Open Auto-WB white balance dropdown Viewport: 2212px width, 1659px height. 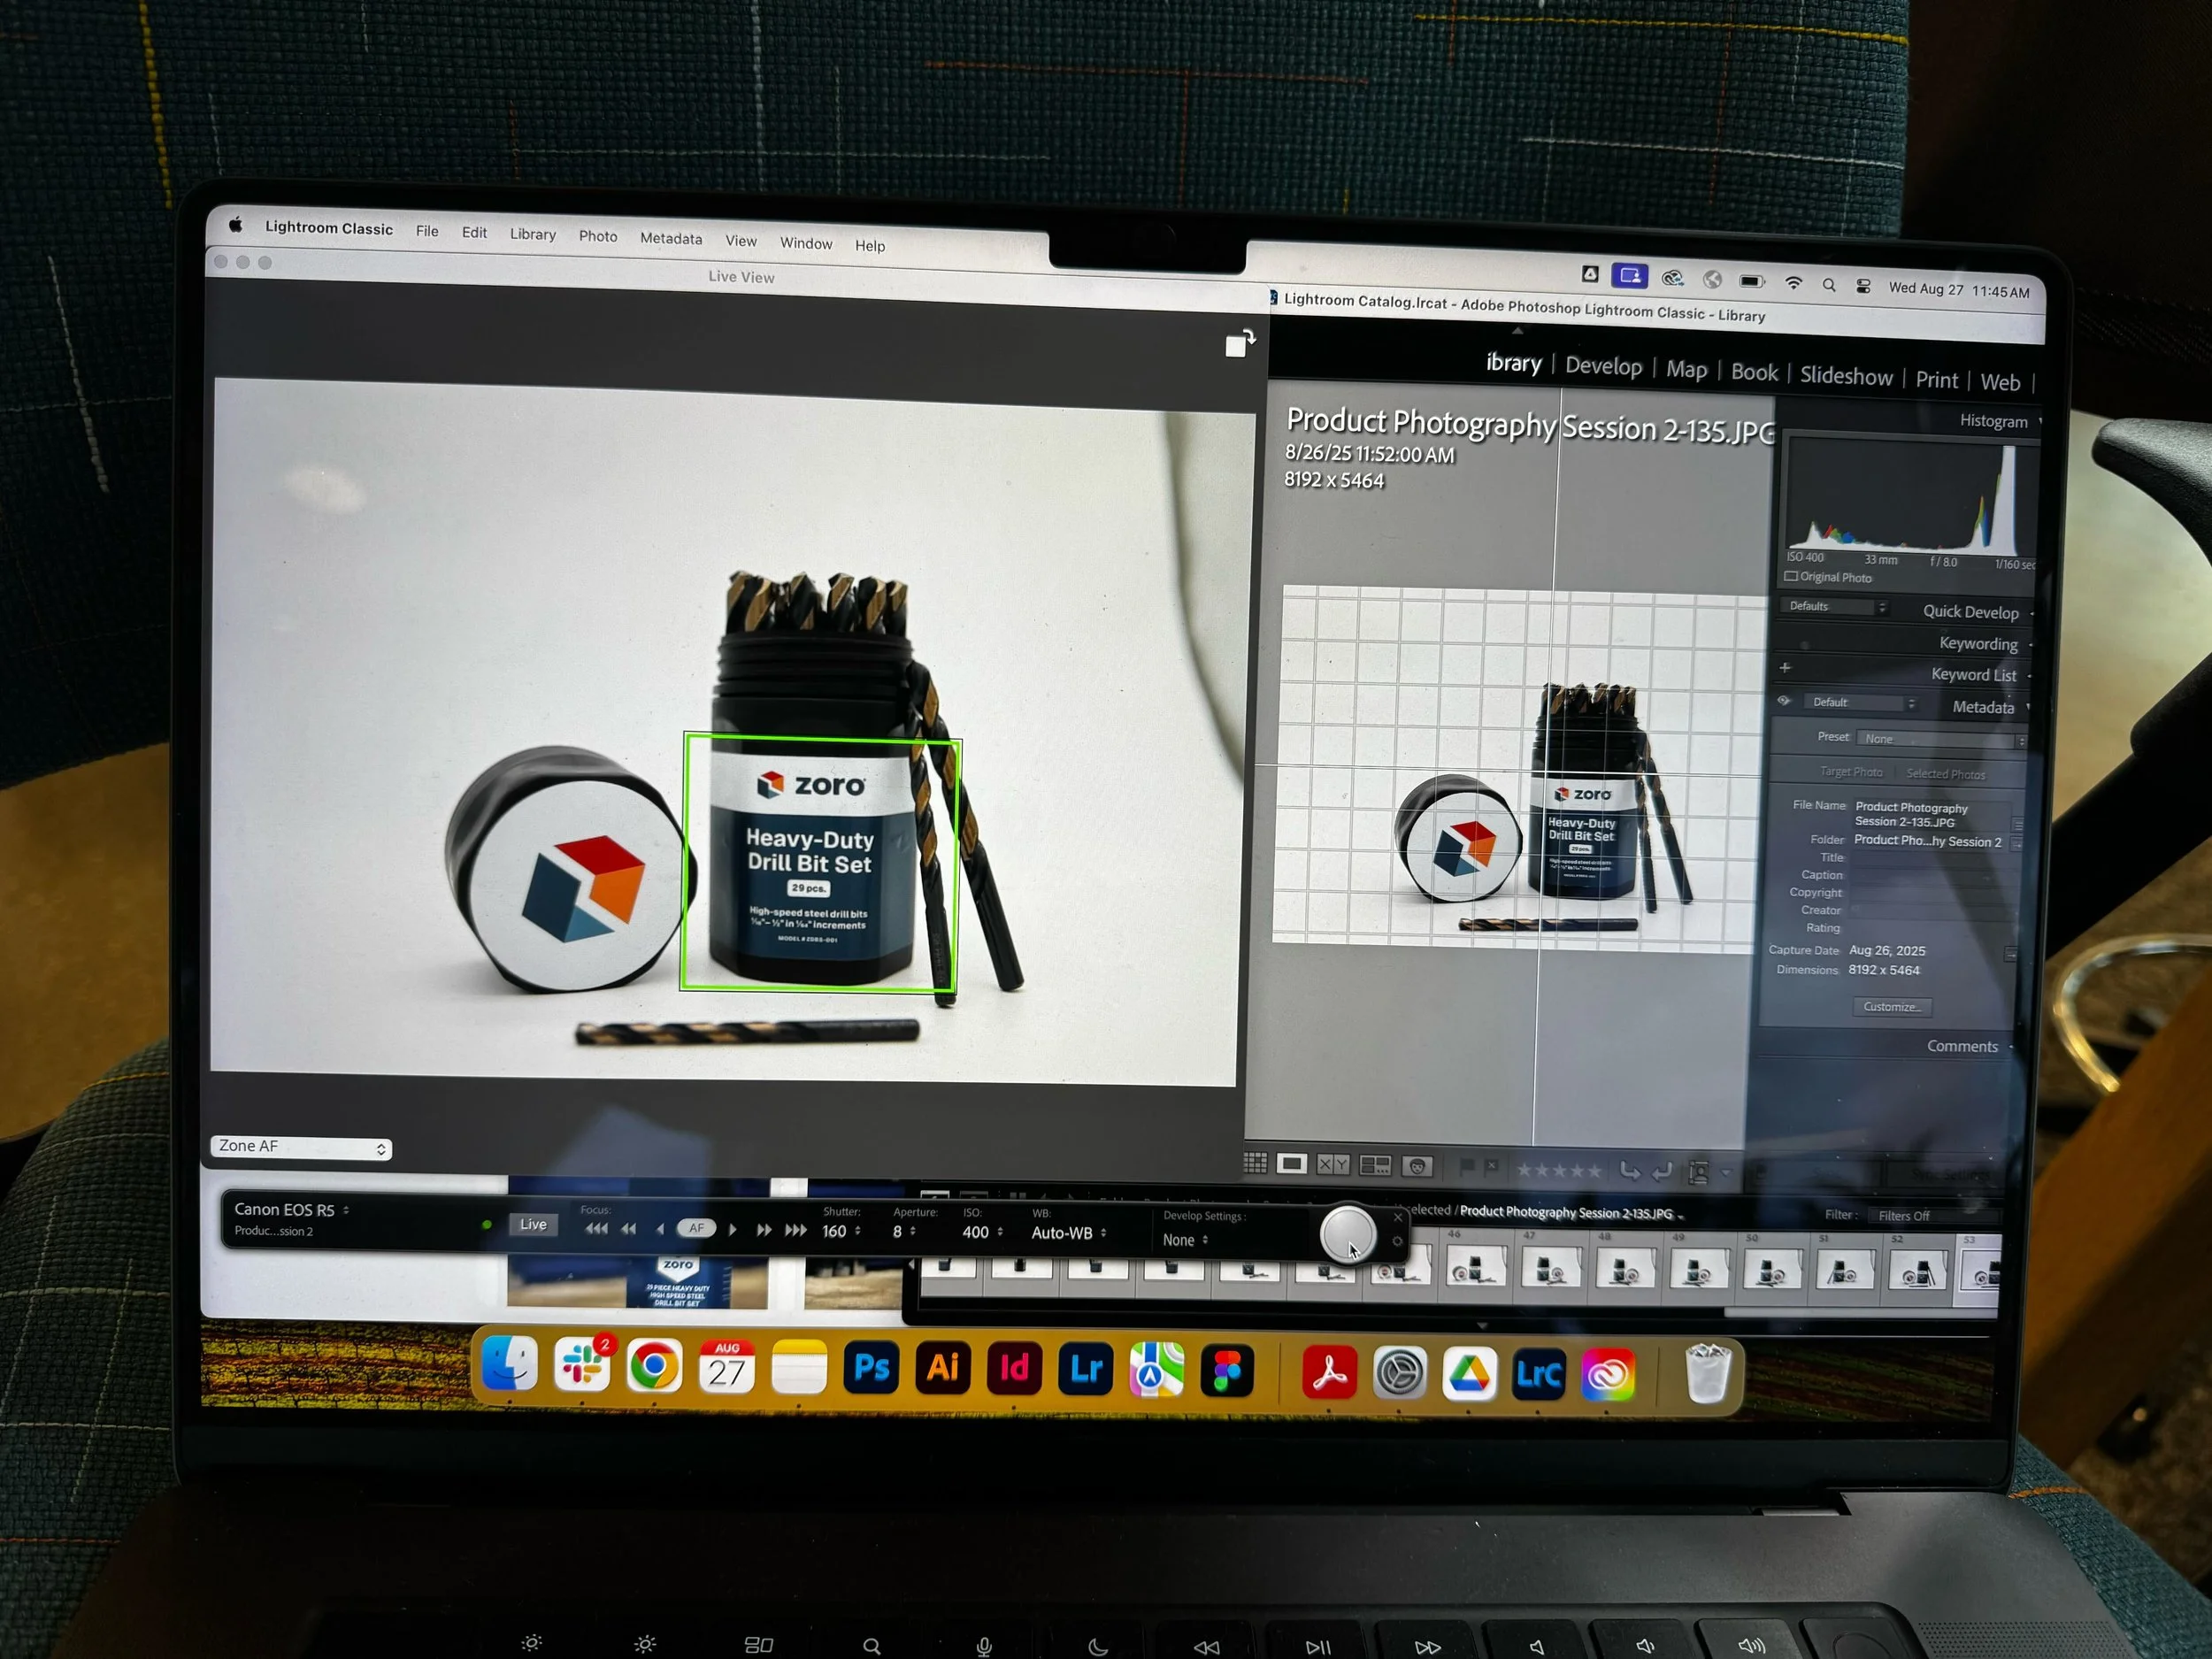pos(1068,1233)
